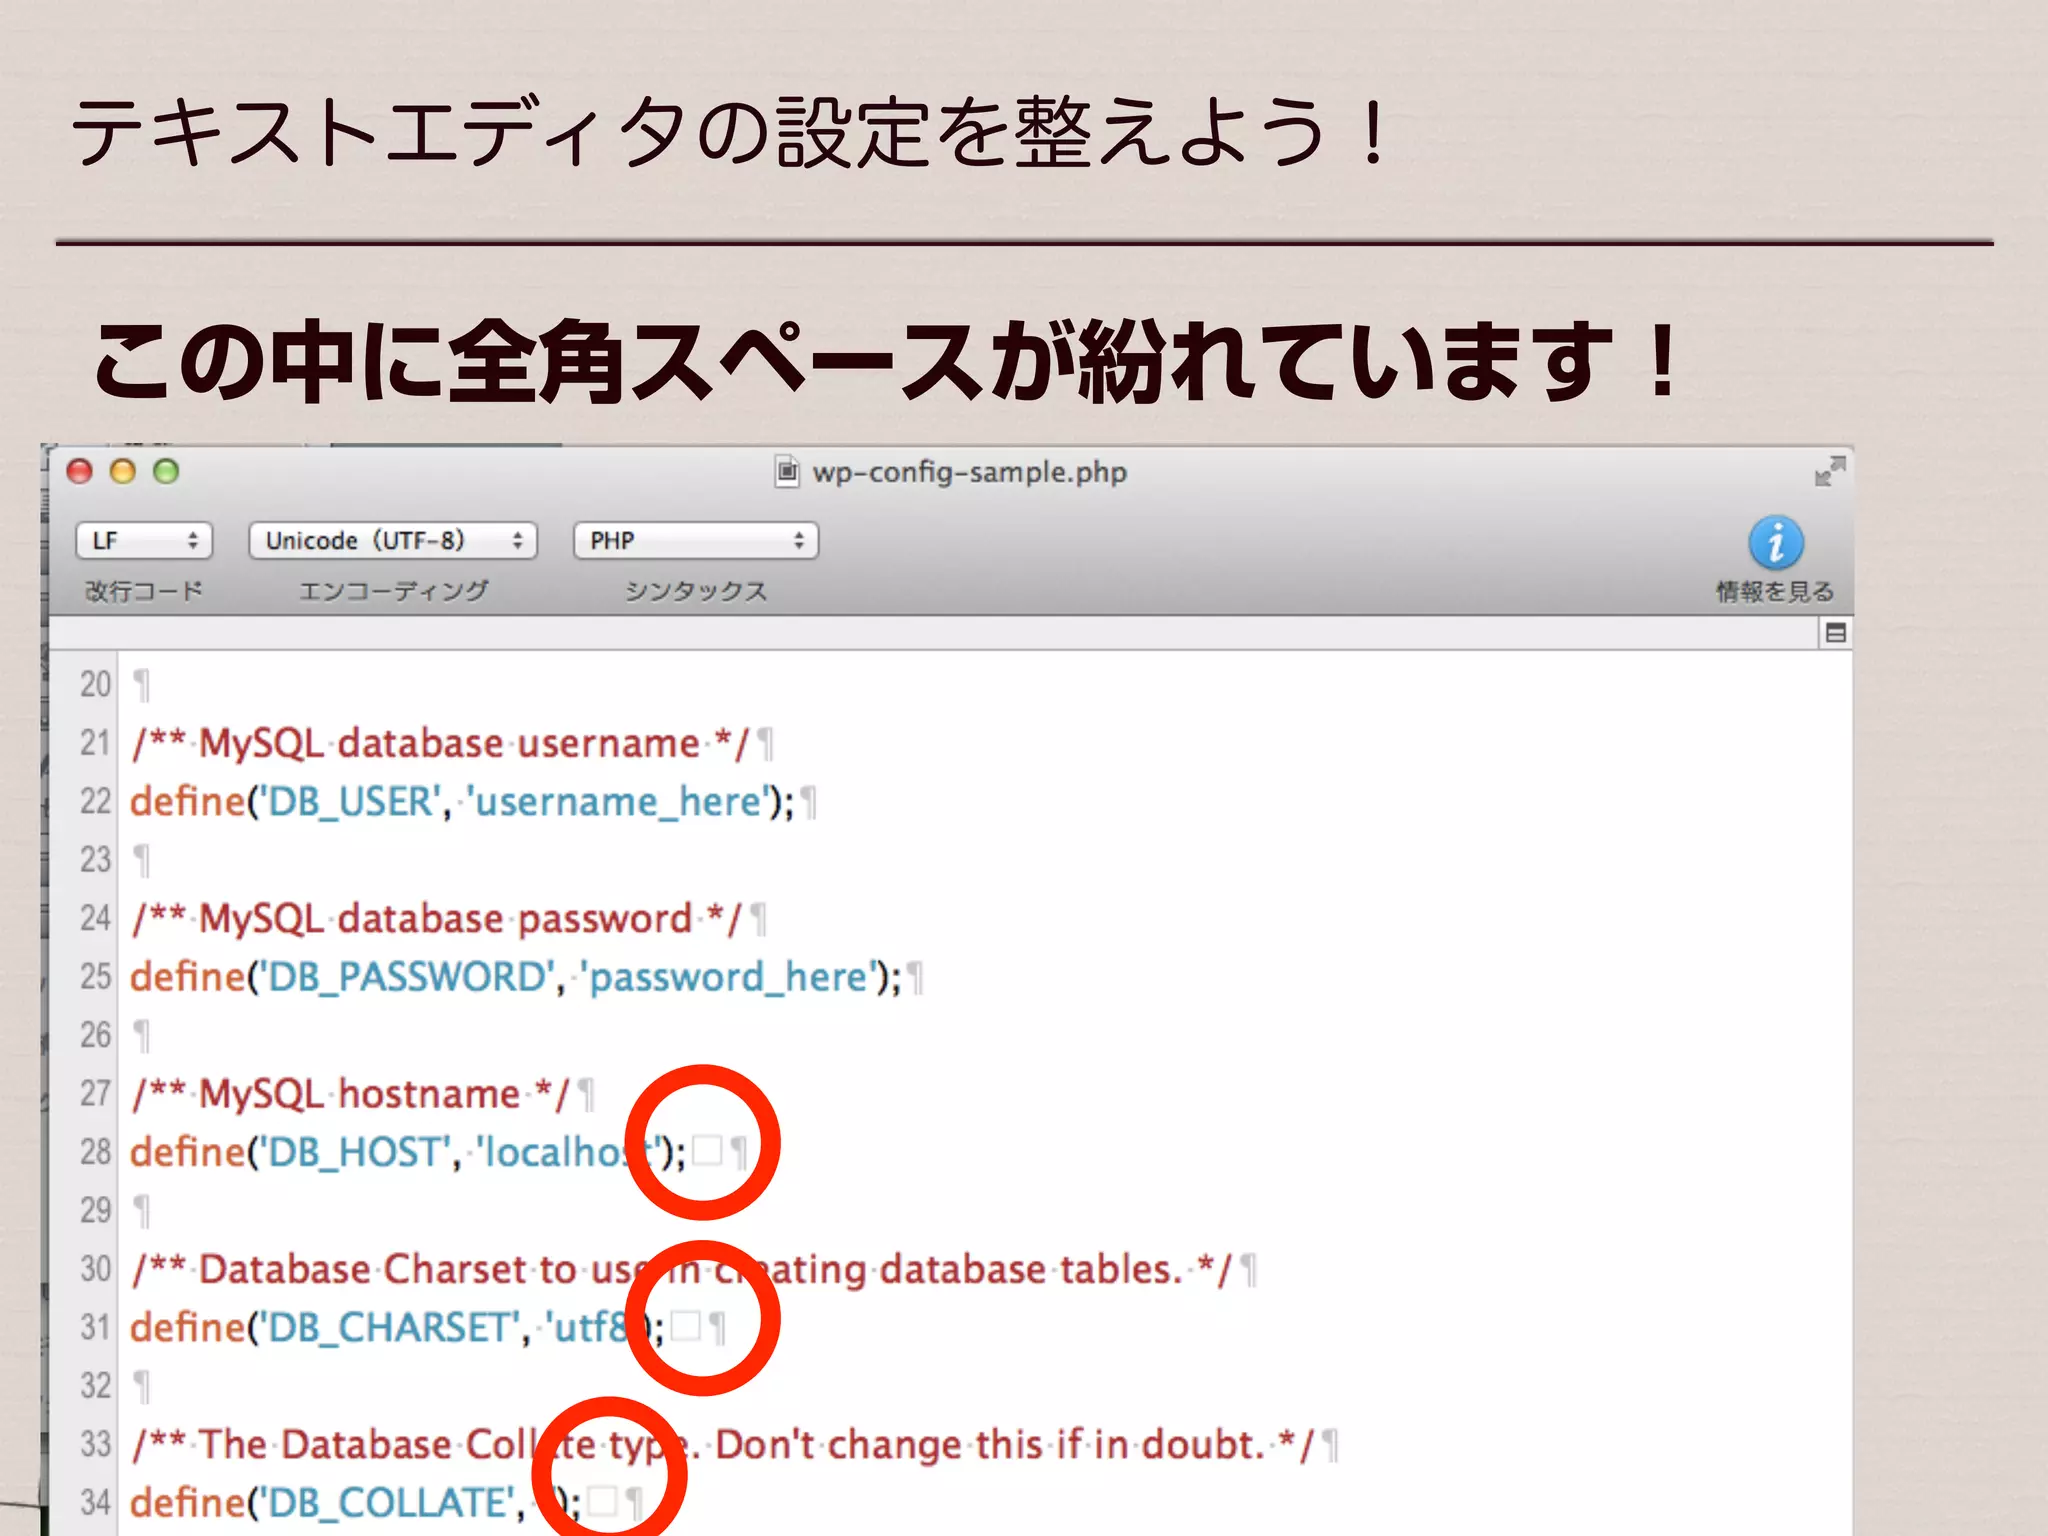The height and width of the screenshot is (1536, 2048).
Task: Click the define keyword on line 28
Action: (188, 1152)
